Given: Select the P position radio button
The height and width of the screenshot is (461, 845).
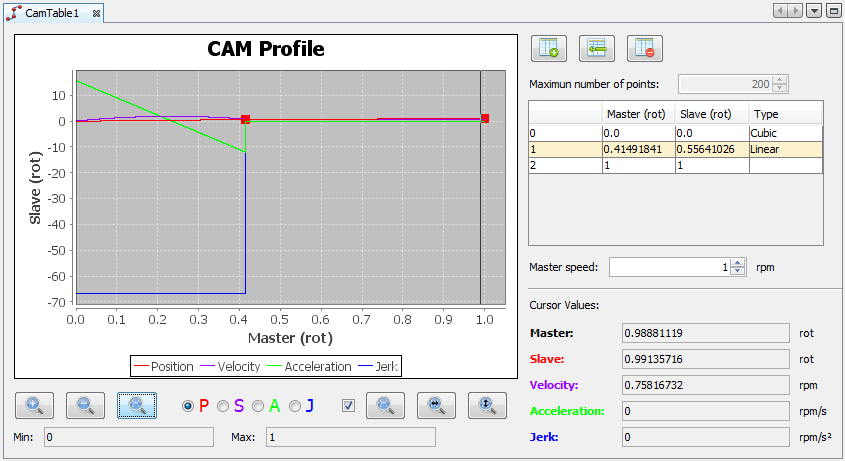Looking at the screenshot, I should coord(188,406).
